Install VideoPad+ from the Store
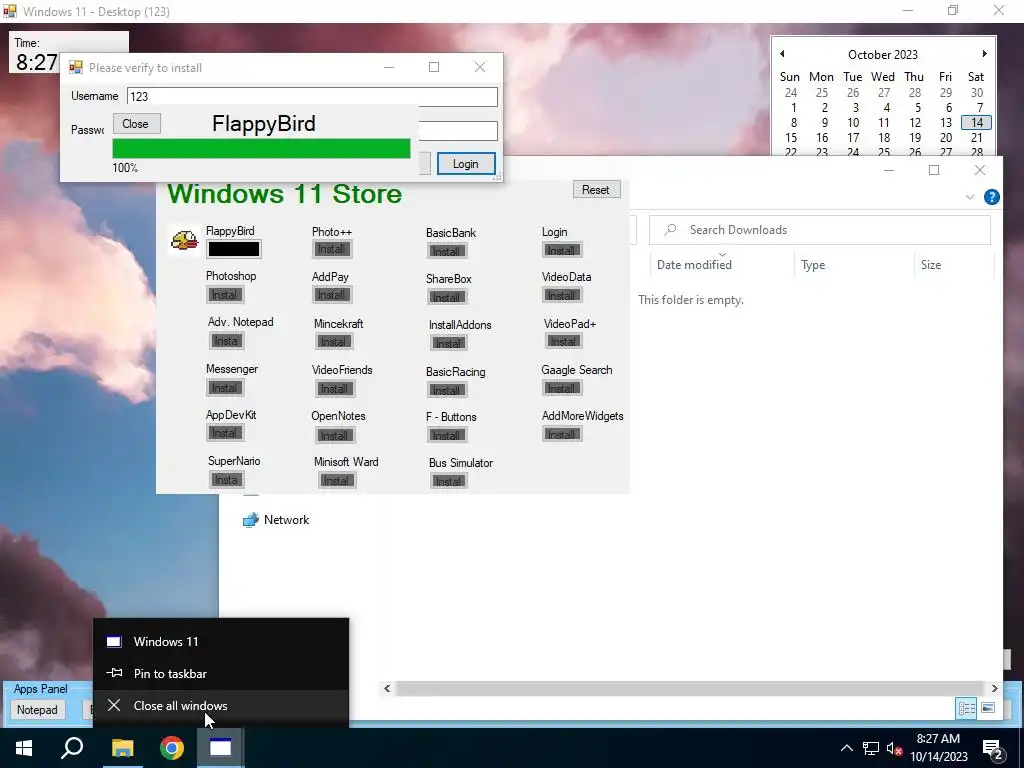Image resolution: width=1024 pixels, height=768 pixels. pyautogui.click(x=564, y=341)
